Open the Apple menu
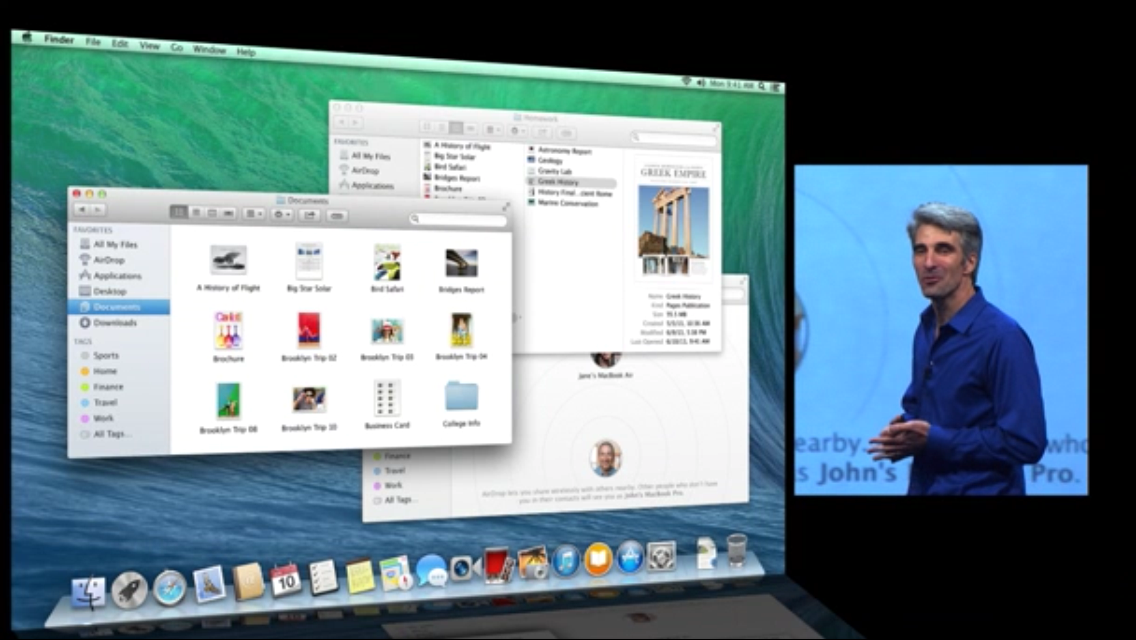The width and height of the screenshot is (1136, 640). click(27, 37)
